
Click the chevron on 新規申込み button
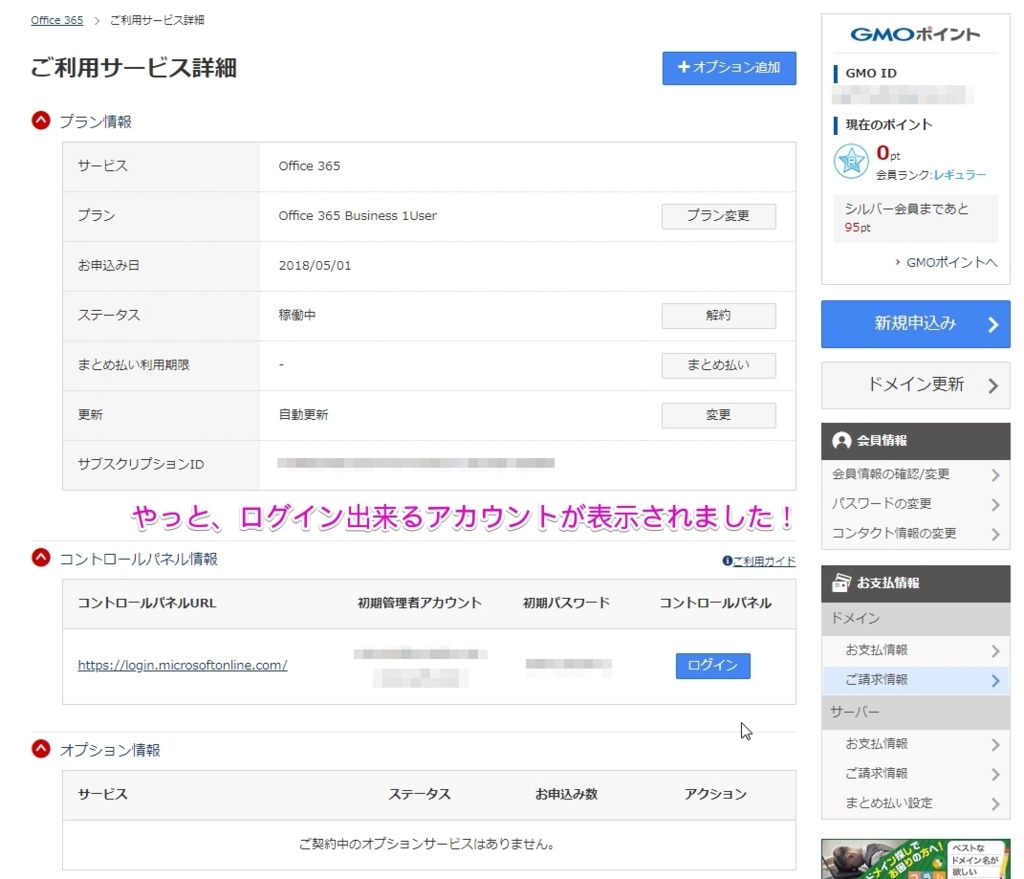pyautogui.click(x=993, y=325)
